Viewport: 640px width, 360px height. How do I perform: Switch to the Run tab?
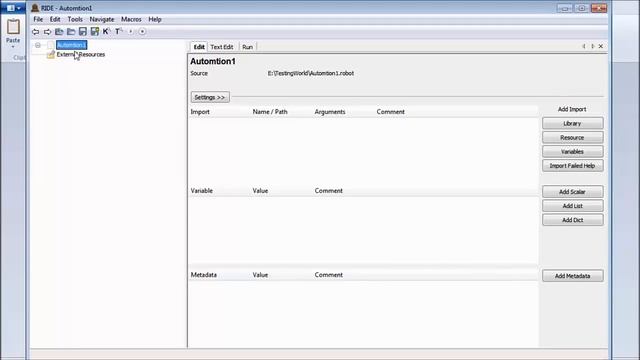[x=247, y=47]
